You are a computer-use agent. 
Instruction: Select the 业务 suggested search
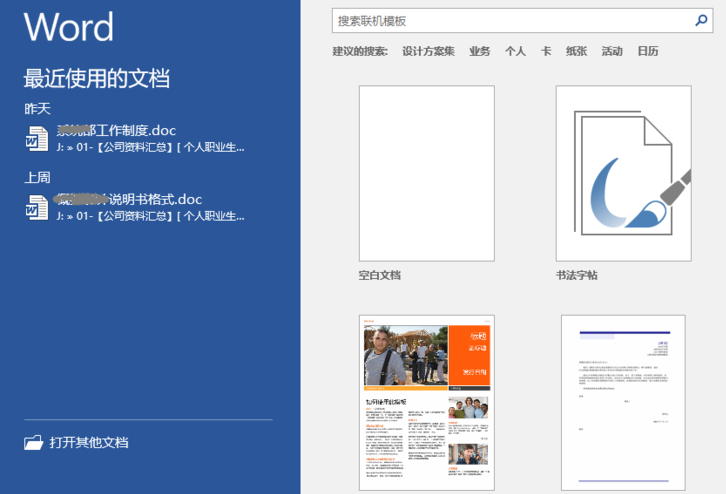click(480, 51)
